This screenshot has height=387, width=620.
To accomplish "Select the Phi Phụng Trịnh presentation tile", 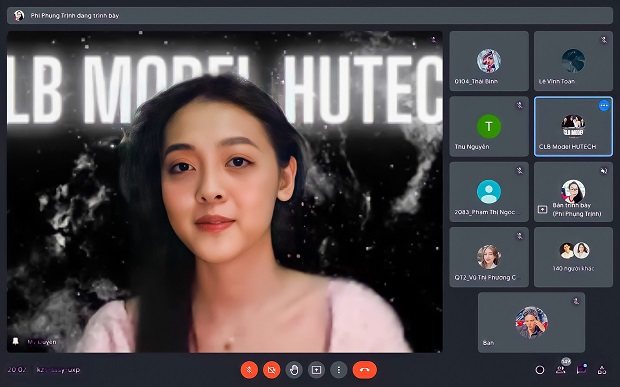I will point(573,192).
